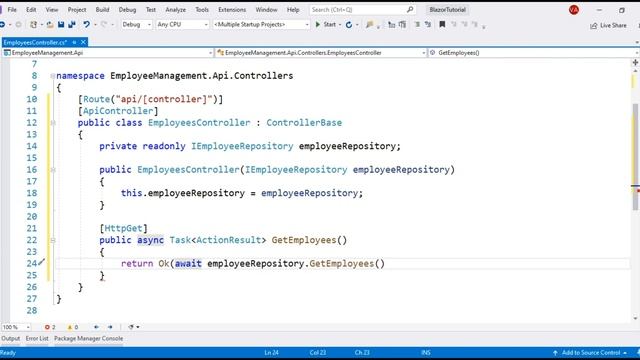Open the View menu
This screenshot has height=360, width=640.
point(52,9)
